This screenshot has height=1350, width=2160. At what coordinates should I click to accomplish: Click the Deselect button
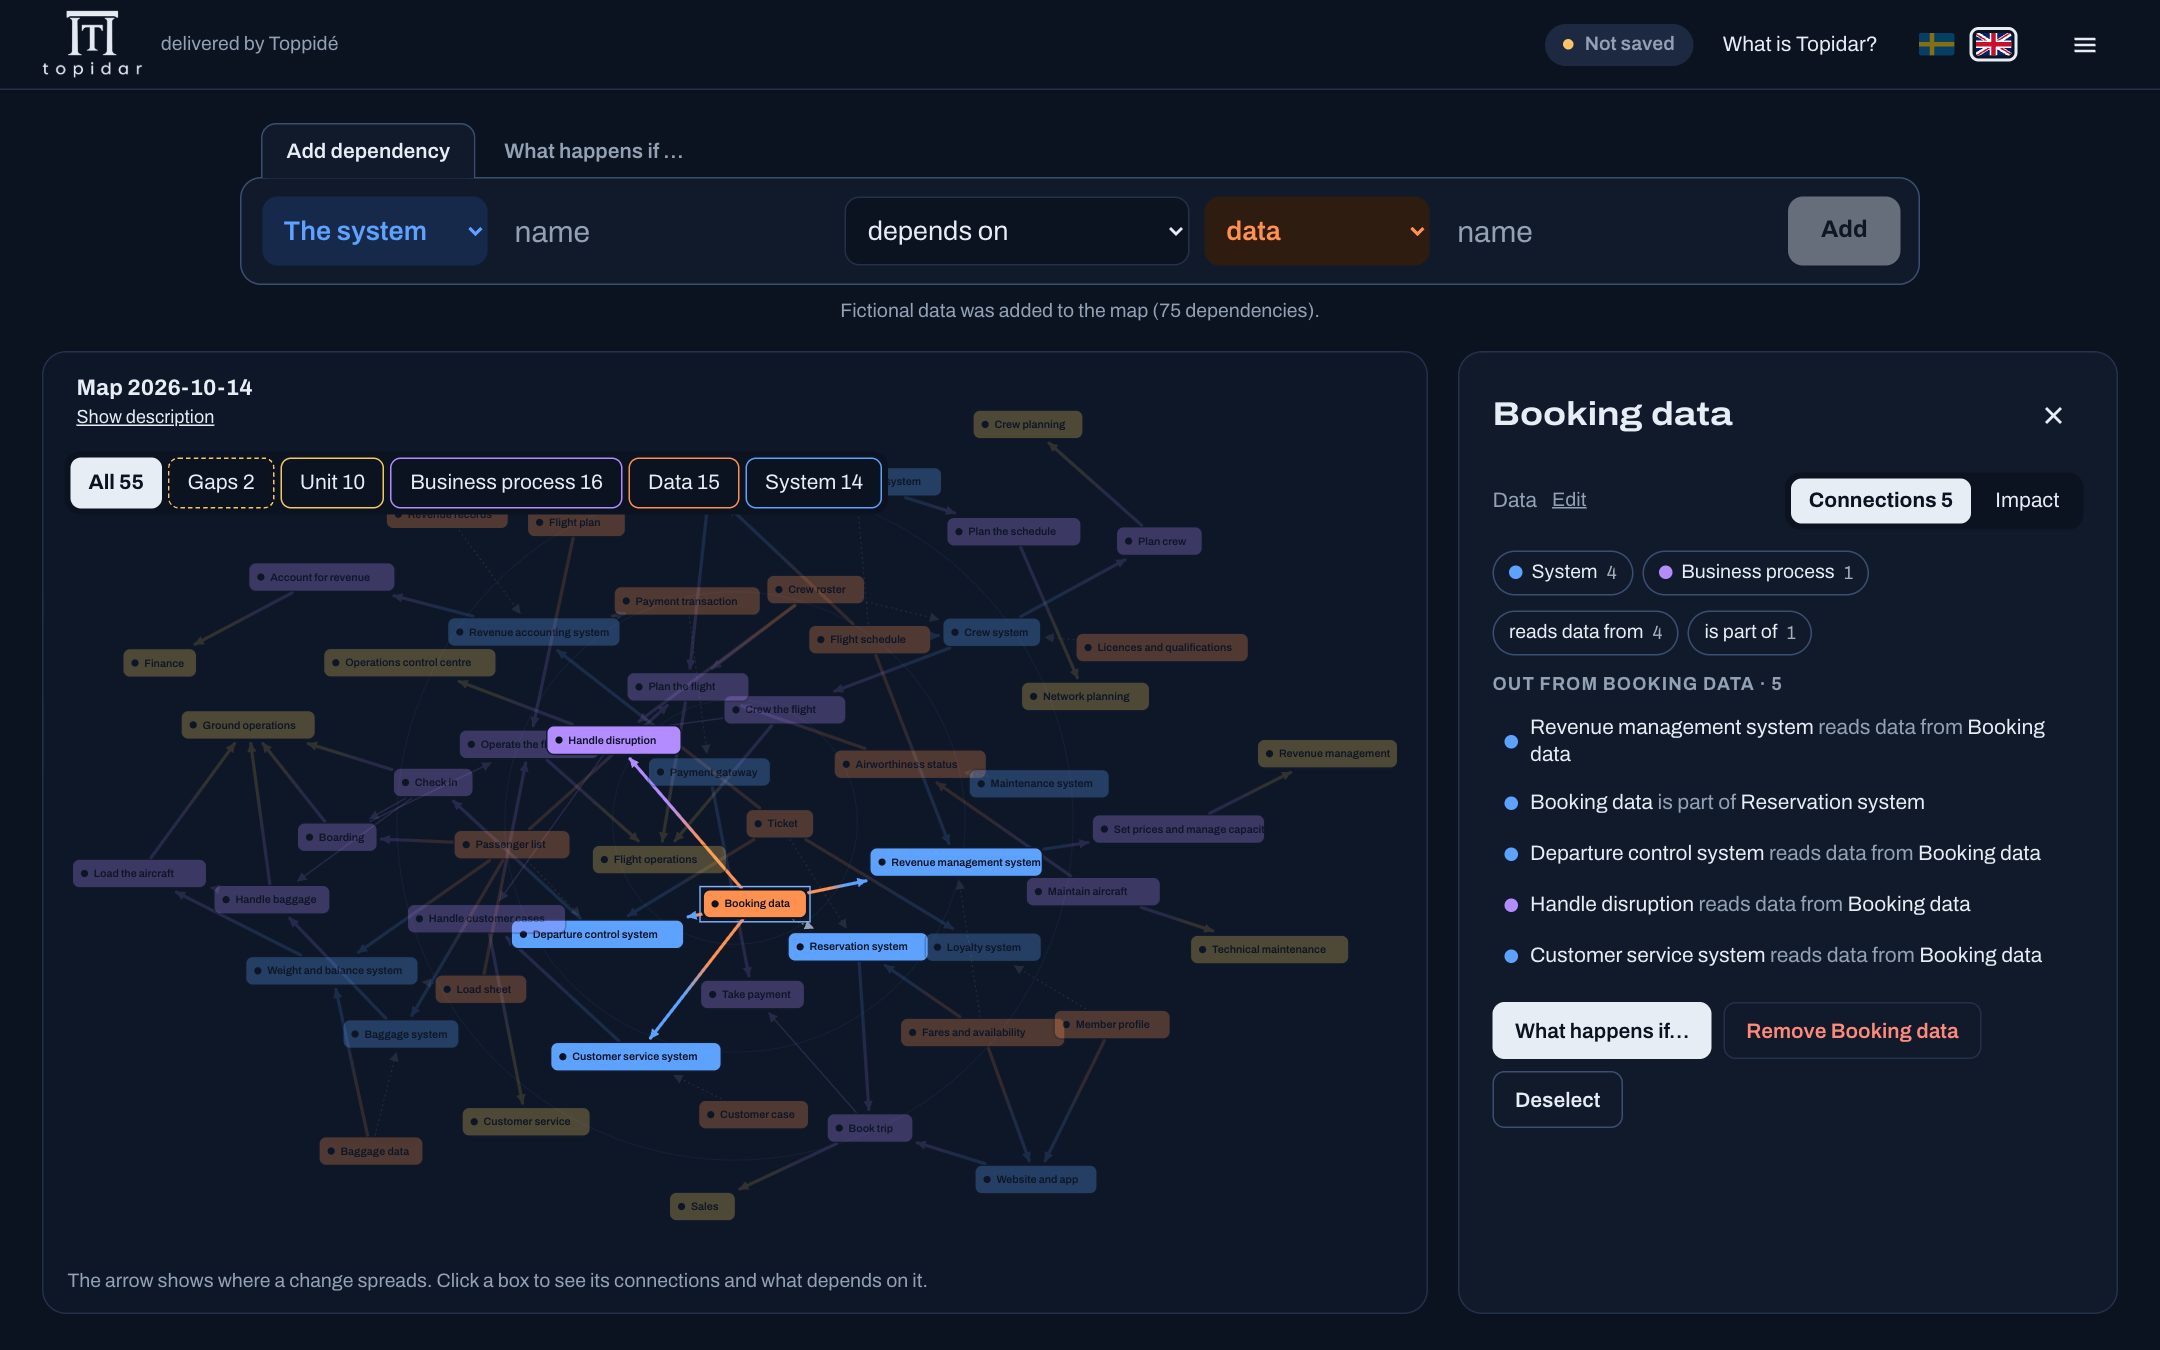pyautogui.click(x=1557, y=1100)
